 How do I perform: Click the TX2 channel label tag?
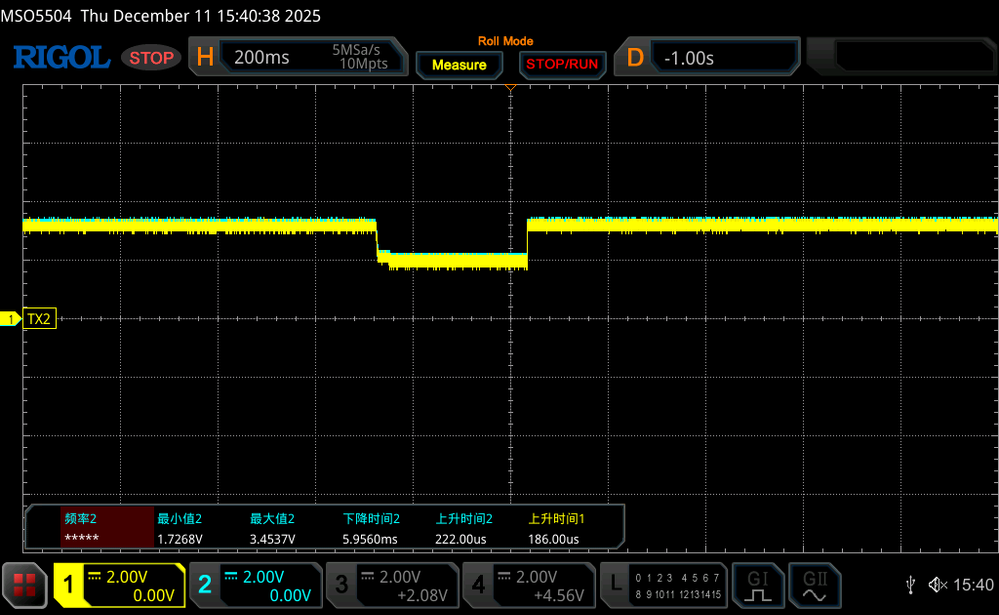[40, 319]
